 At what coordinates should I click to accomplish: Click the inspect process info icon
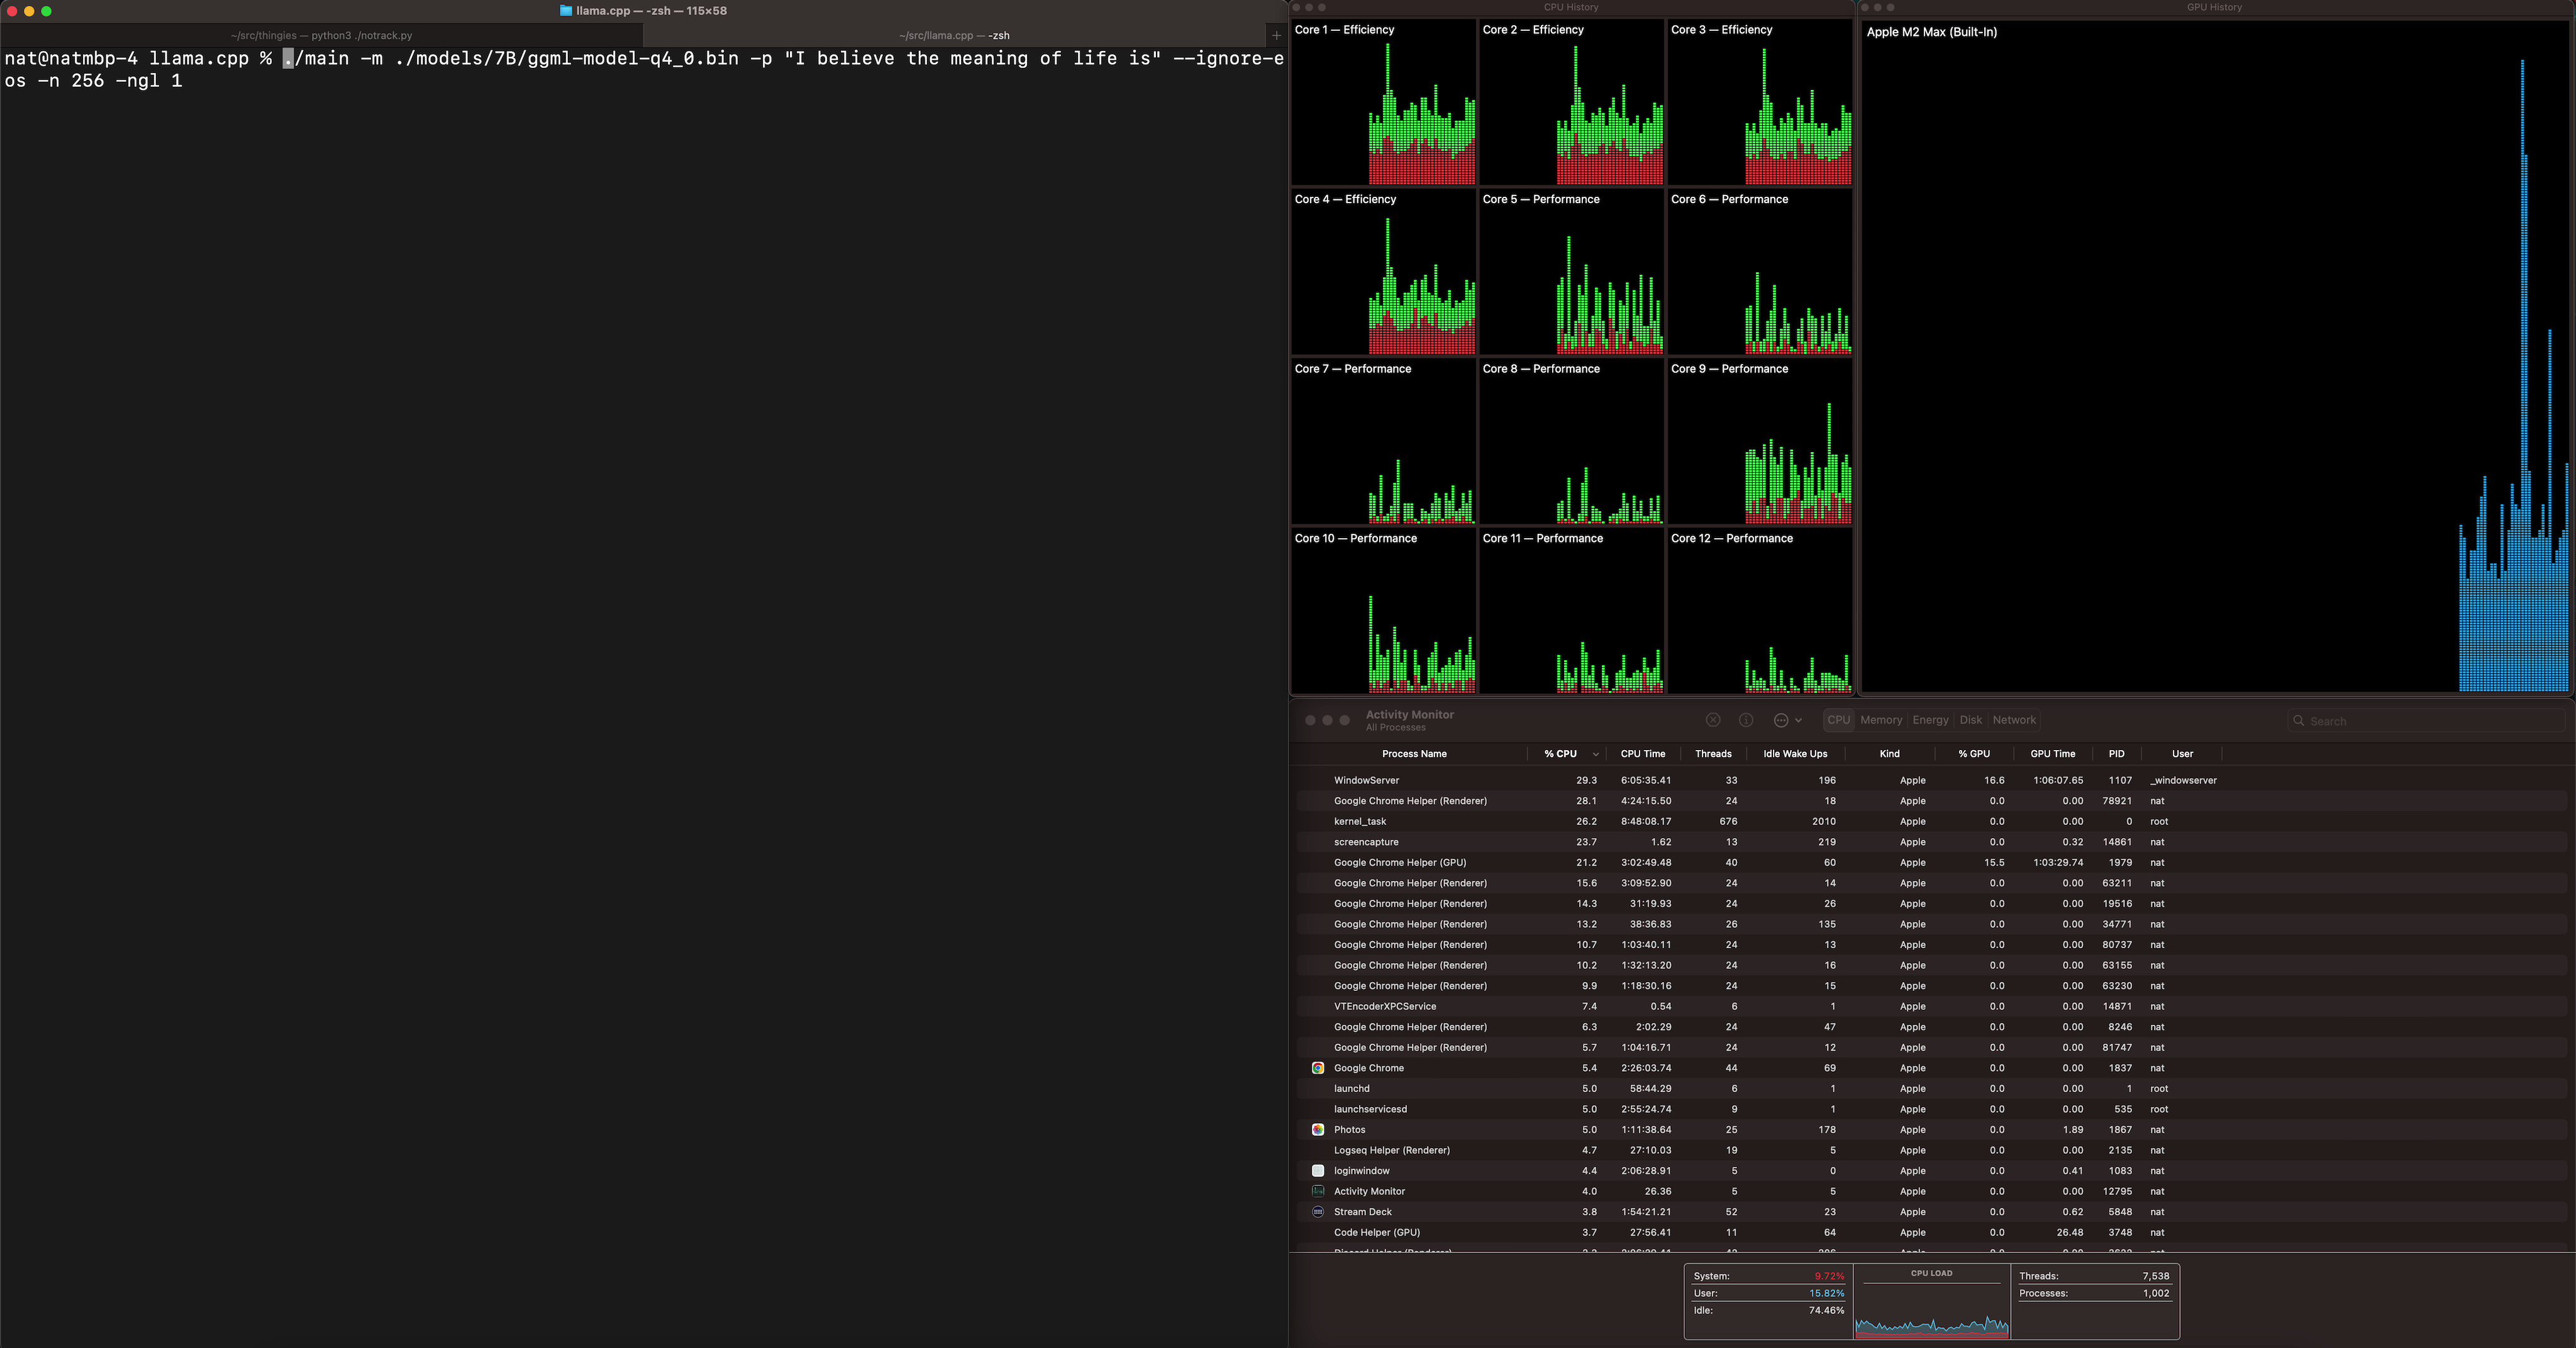click(x=1746, y=720)
